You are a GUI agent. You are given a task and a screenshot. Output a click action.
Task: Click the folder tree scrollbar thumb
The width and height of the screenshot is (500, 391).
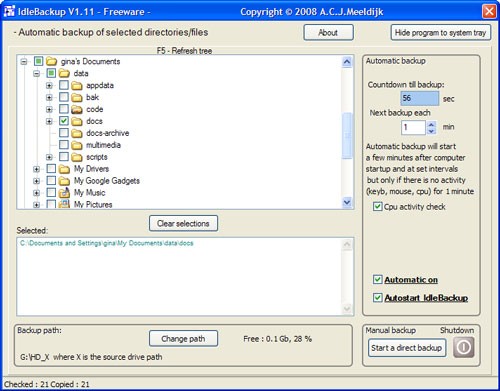tap(347, 136)
